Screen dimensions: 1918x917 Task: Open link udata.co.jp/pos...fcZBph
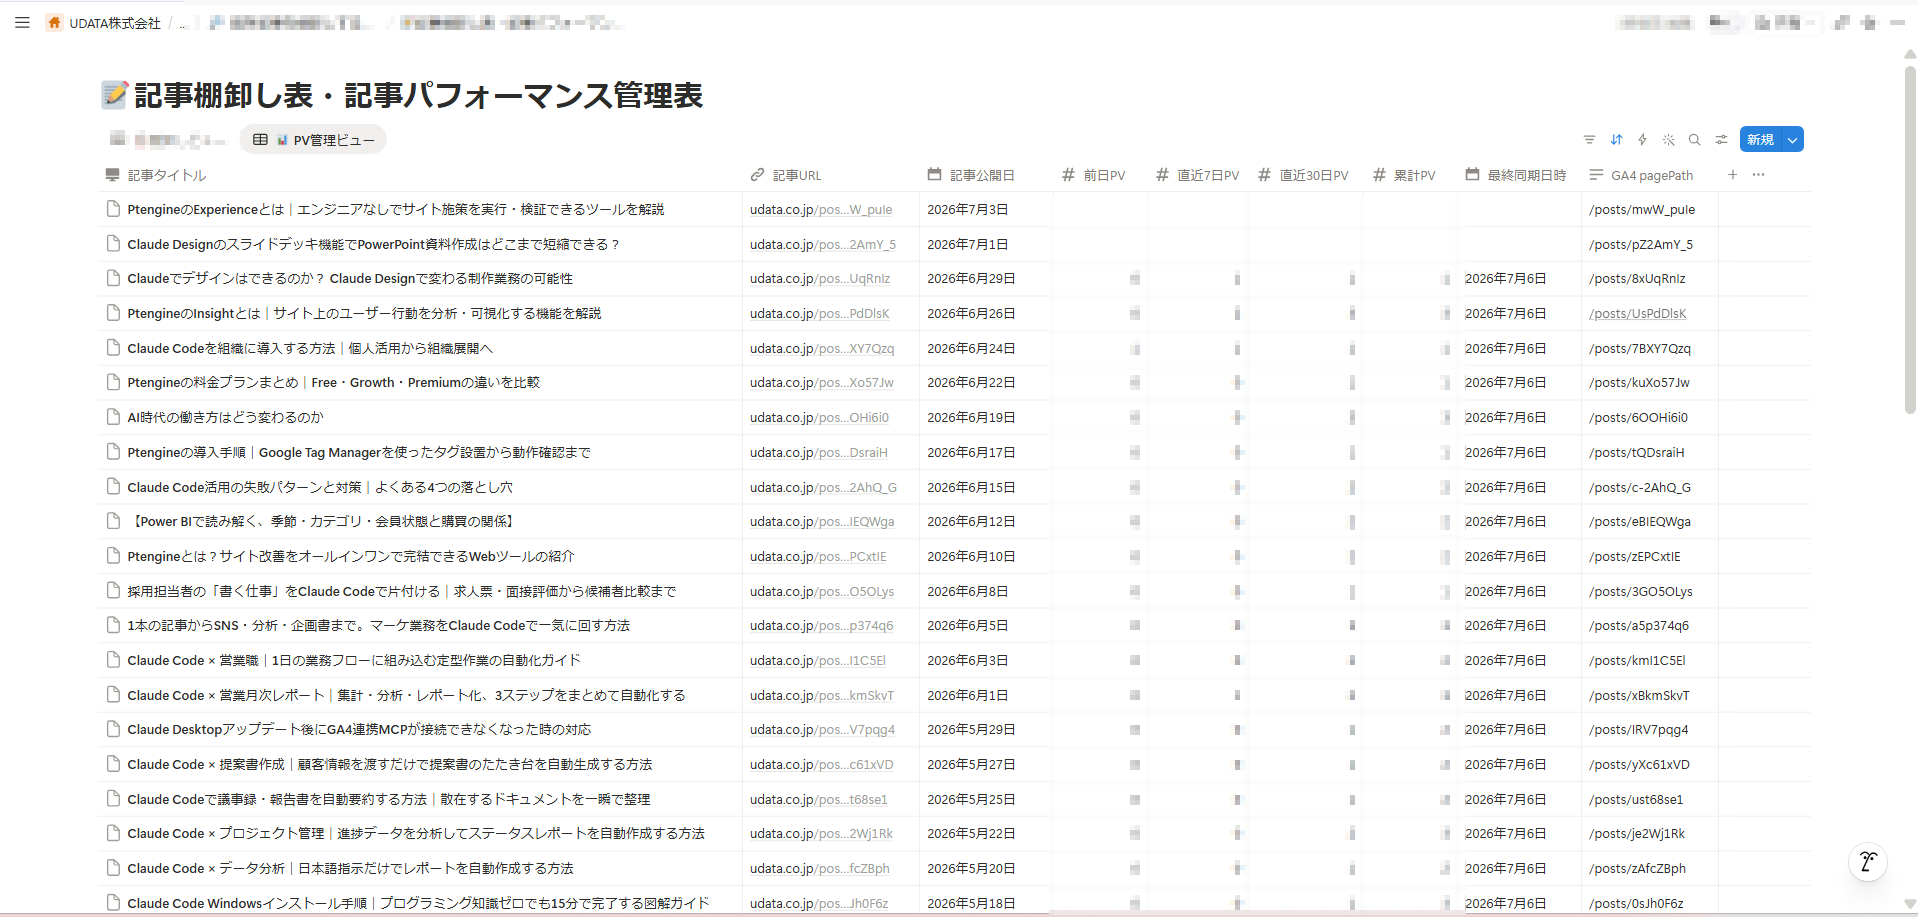pos(820,869)
